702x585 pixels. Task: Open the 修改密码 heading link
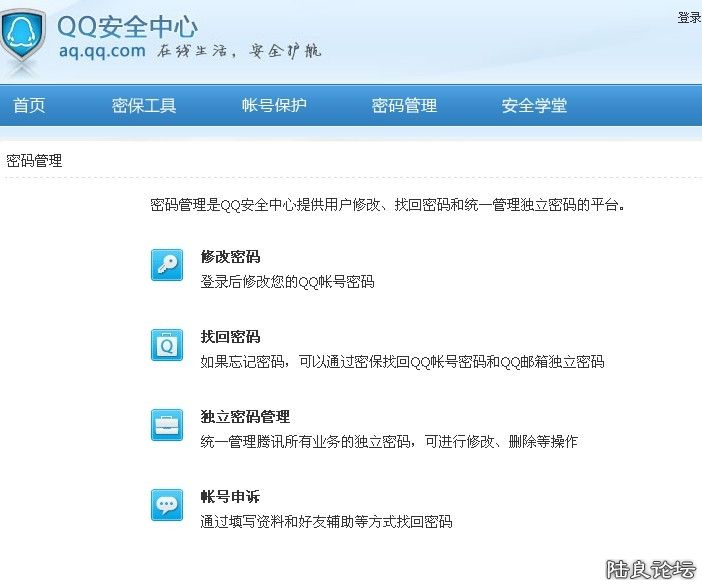point(230,257)
